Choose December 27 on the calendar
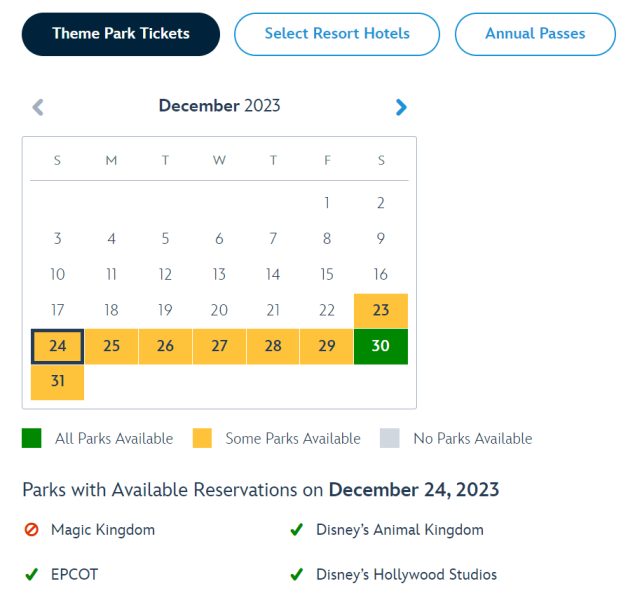Viewport: 635px width, 600px height. coord(220,346)
